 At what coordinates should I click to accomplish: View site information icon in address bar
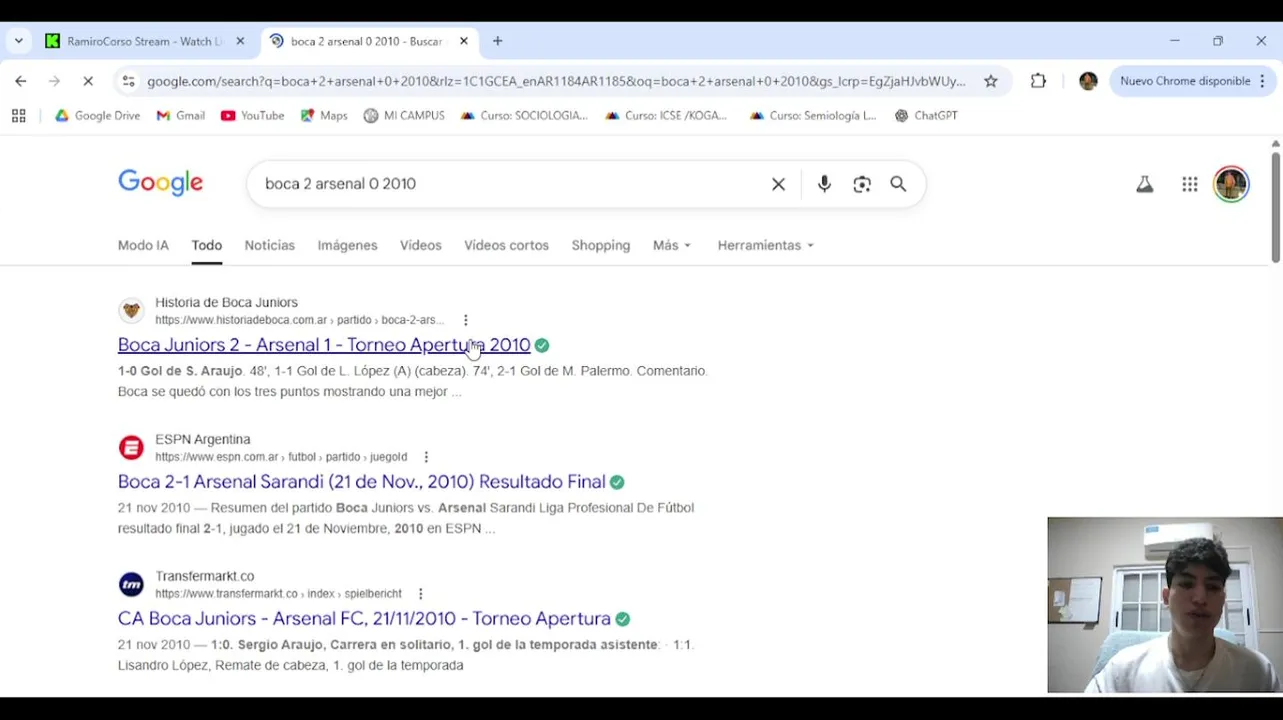pyautogui.click(x=126, y=81)
